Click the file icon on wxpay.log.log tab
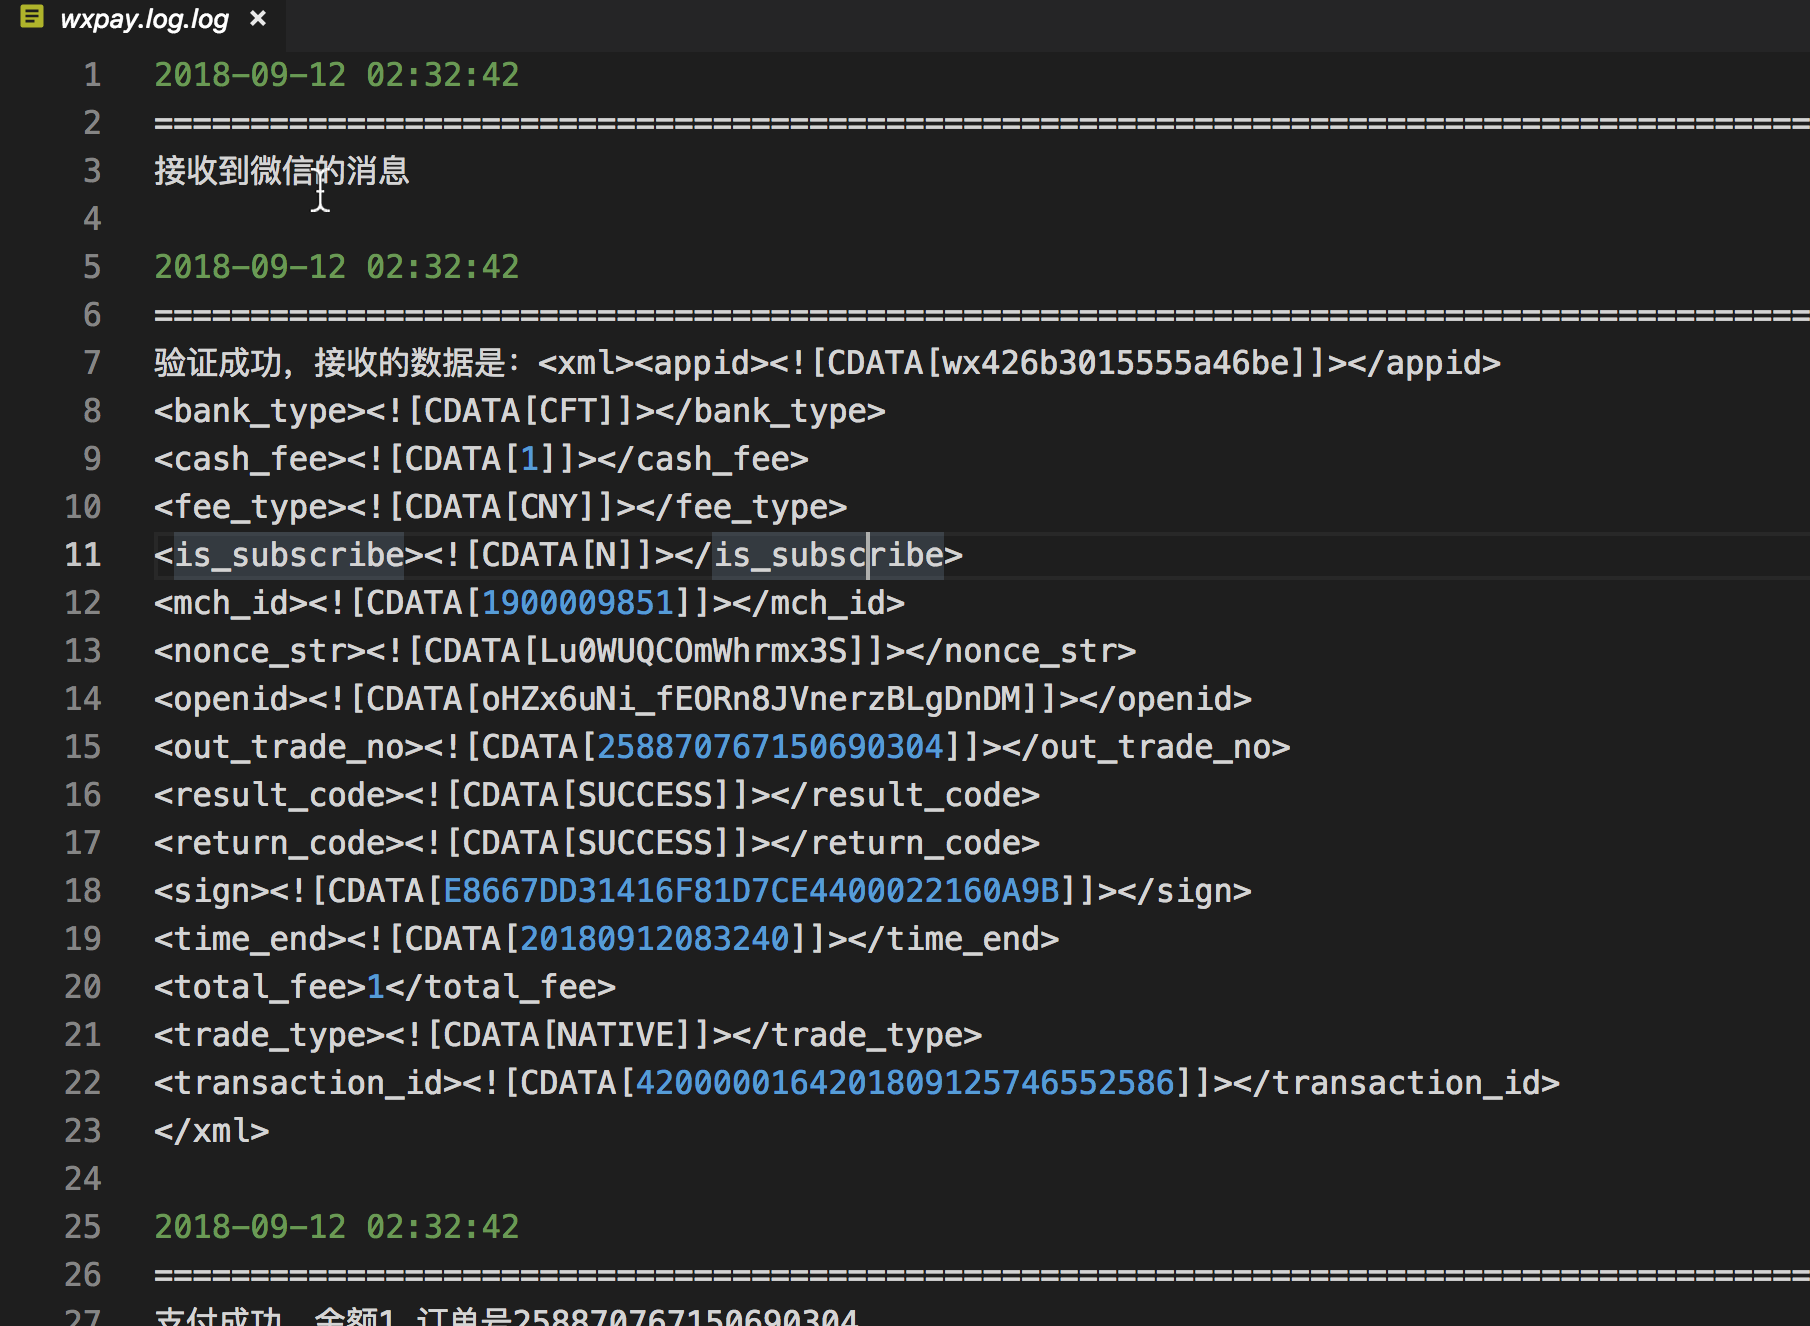 pyautogui.click(x=32, y=17)
